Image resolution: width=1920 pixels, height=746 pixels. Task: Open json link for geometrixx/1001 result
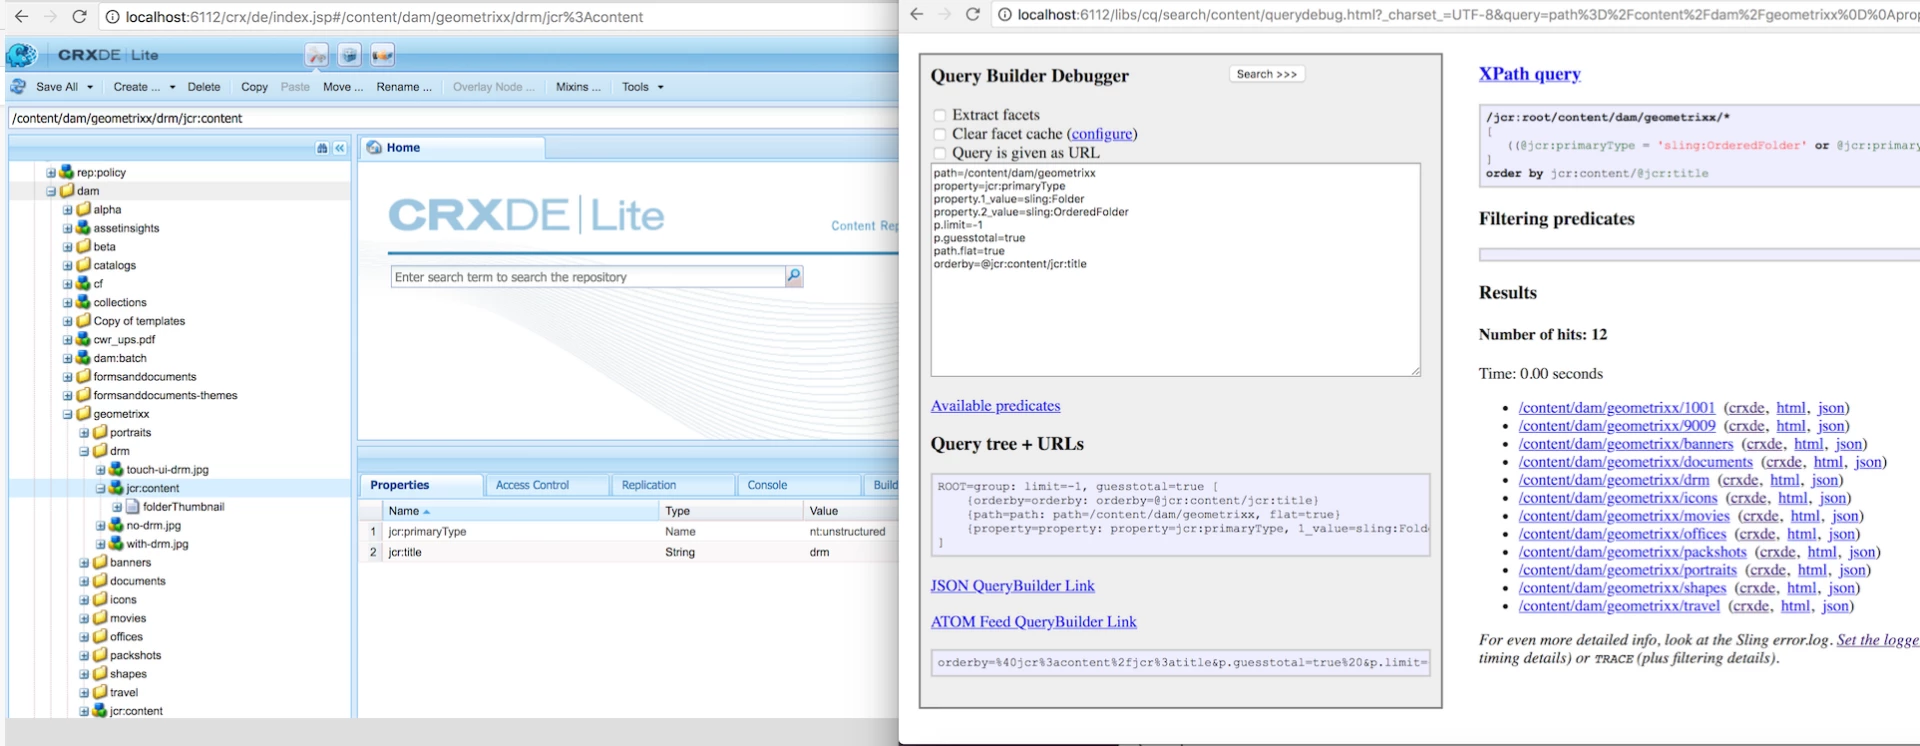click(x=1831, y=408)
